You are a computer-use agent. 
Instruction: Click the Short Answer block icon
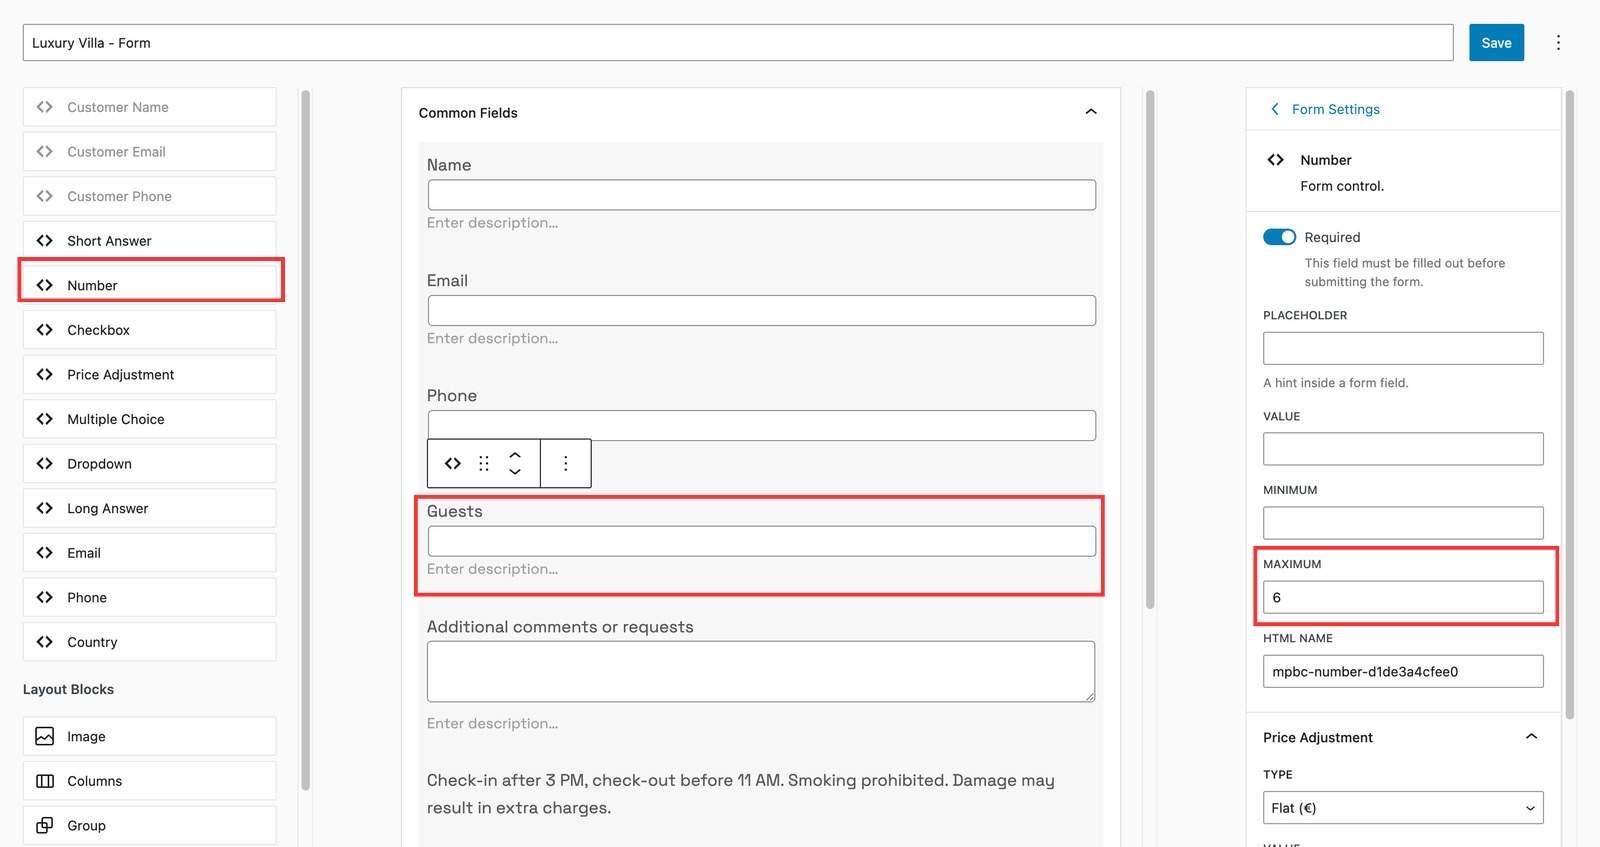44,241
